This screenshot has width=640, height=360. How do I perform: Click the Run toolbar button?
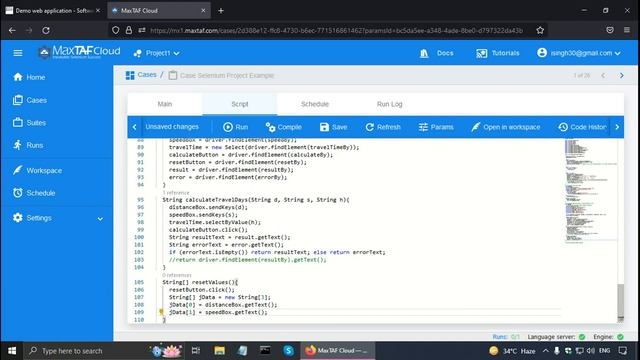click(236, 127)
